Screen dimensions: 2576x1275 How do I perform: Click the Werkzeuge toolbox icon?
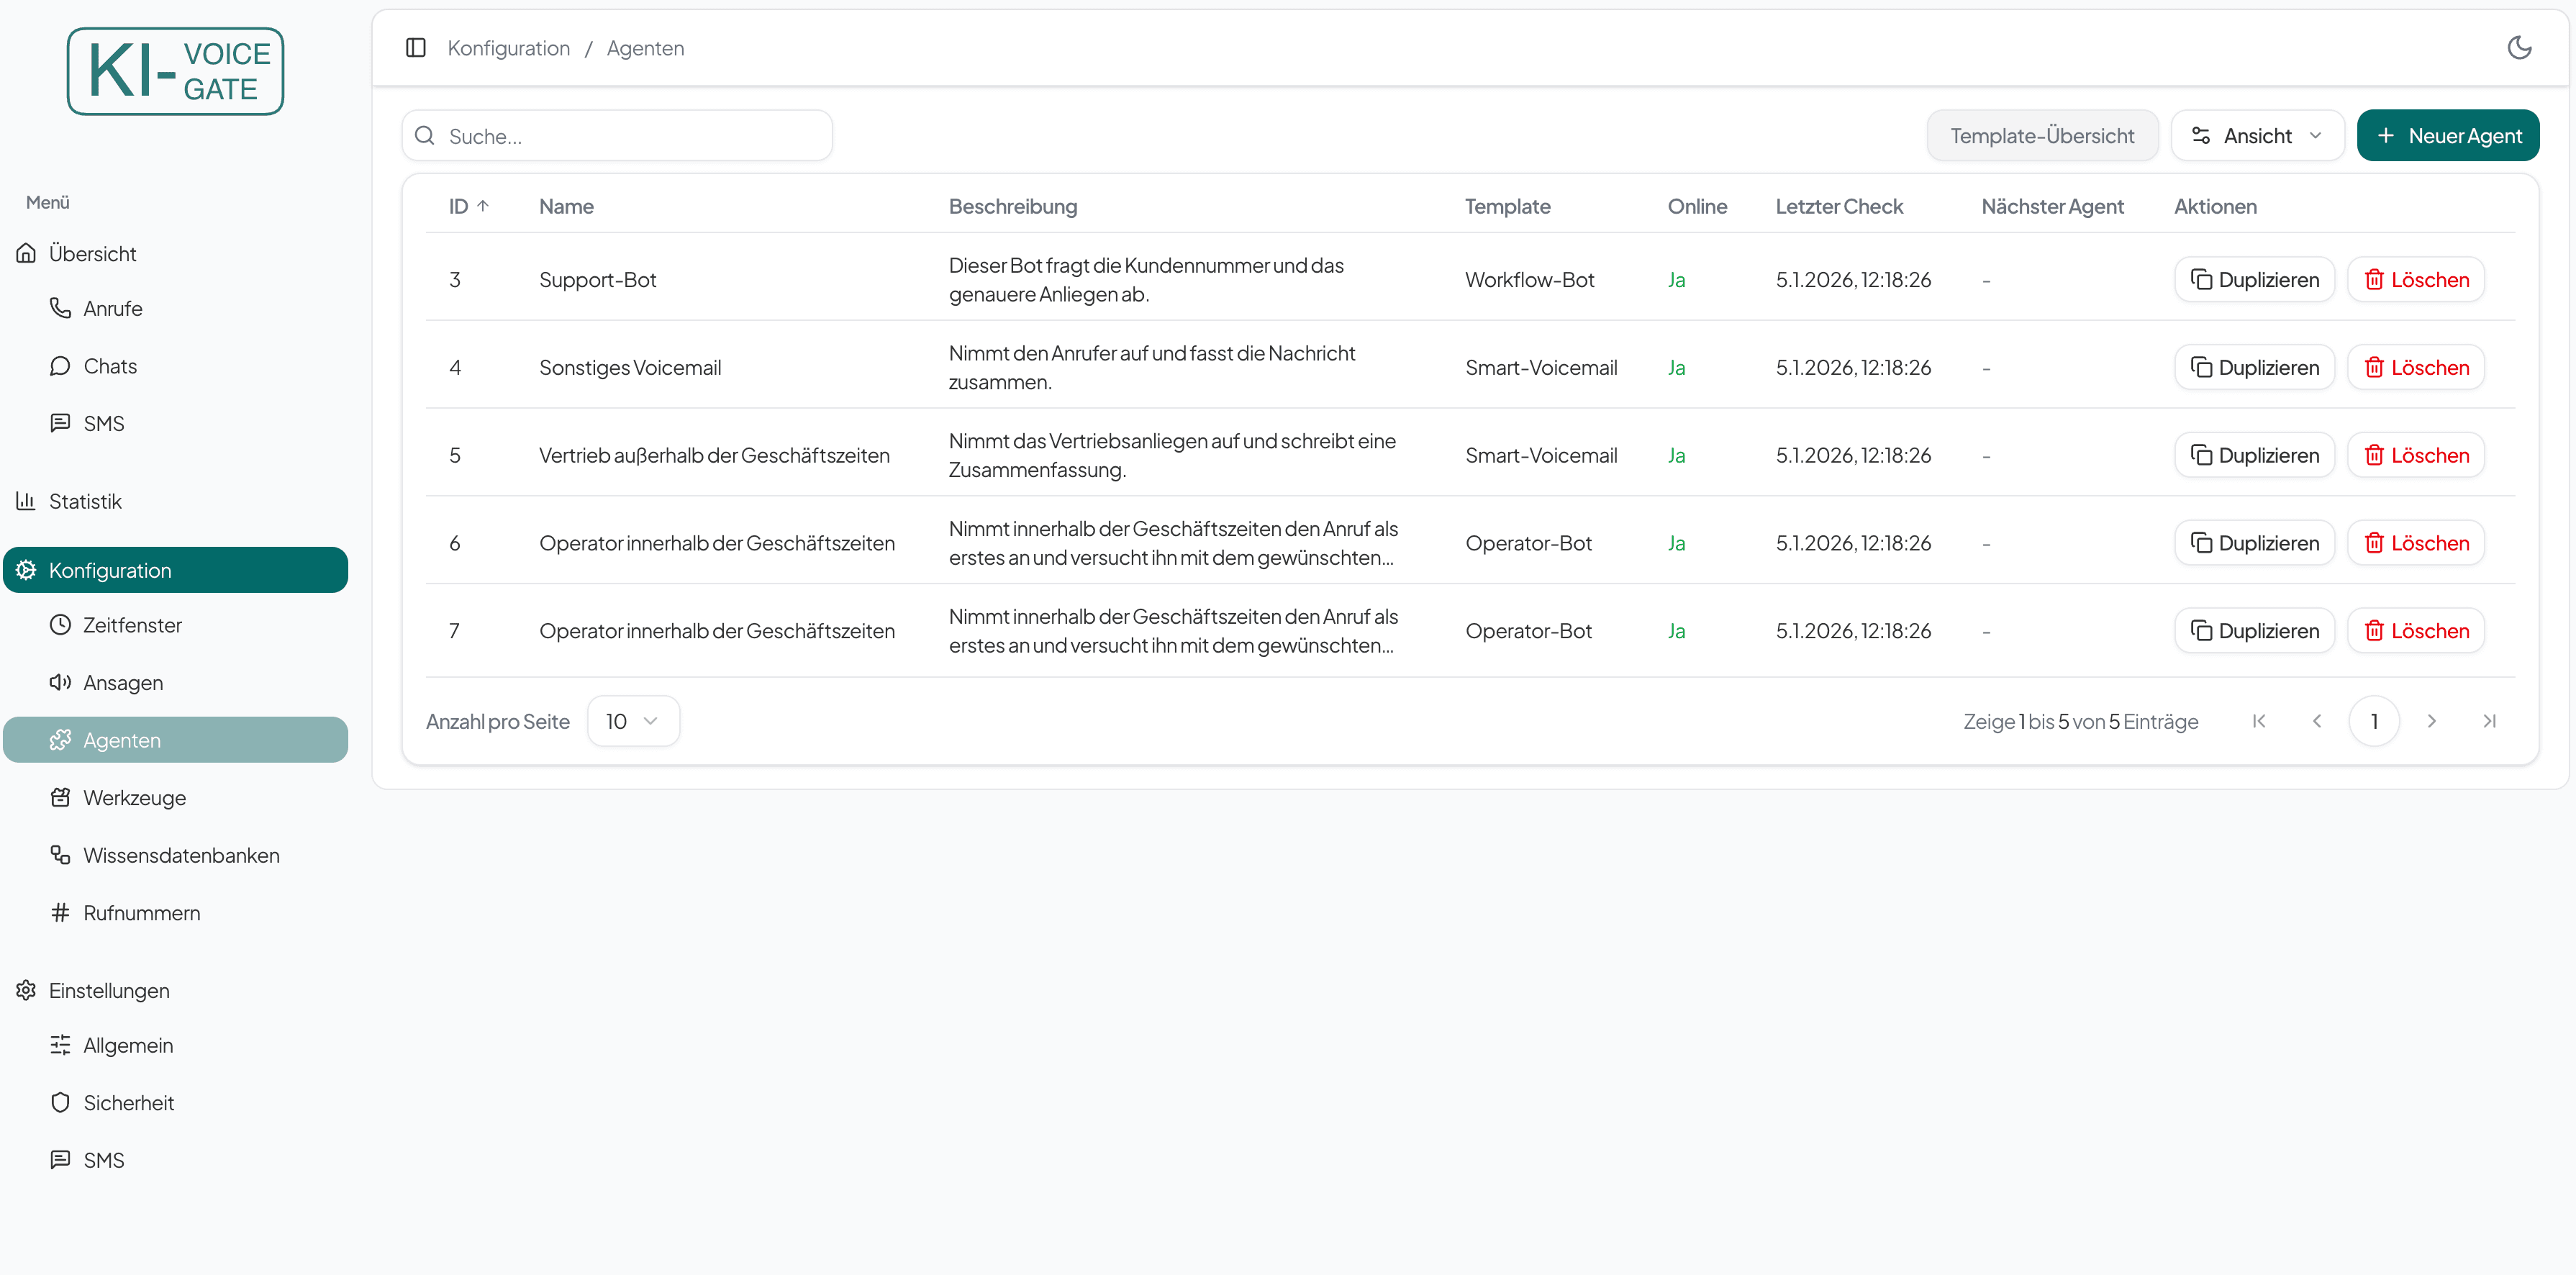pyautogui.click(x=60, y=797)
